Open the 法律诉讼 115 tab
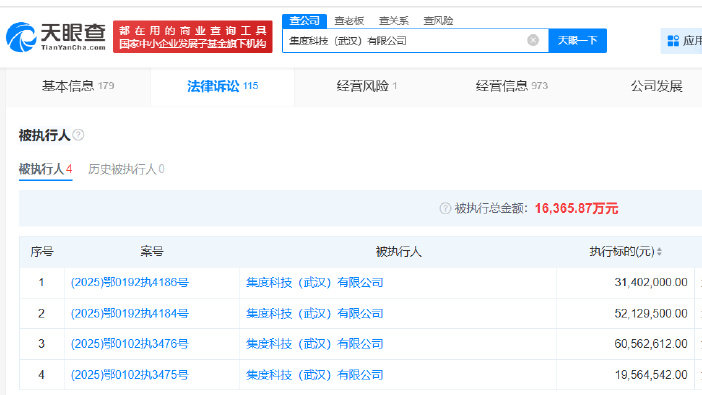This screenshot has height=395, width=702. click(223, 86)
